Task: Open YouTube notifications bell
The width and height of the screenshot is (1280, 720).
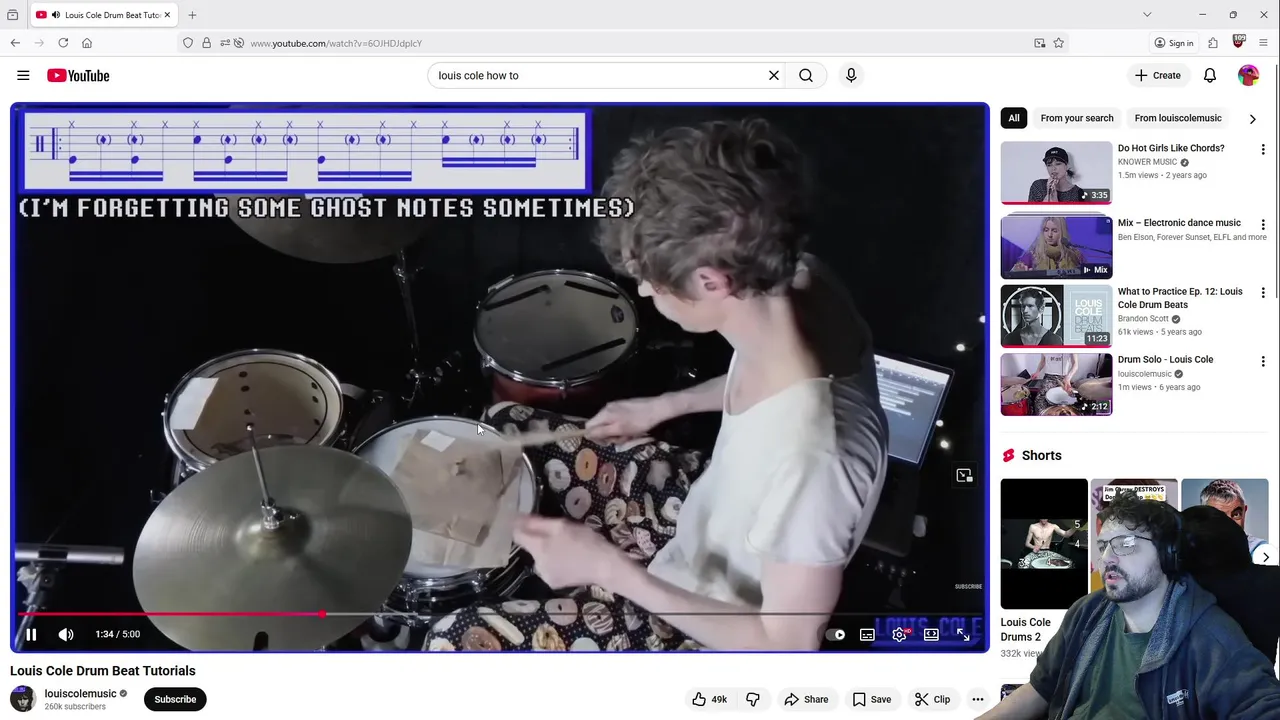Action: (1210, 75)
